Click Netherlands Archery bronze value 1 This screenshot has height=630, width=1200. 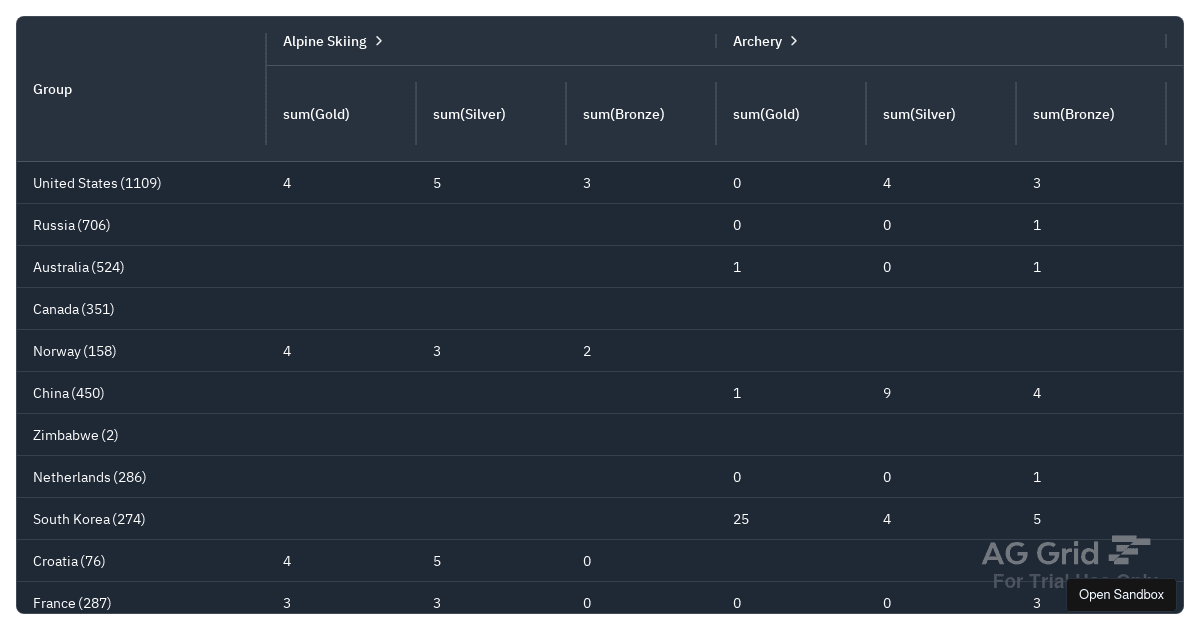click(1037, 477)
